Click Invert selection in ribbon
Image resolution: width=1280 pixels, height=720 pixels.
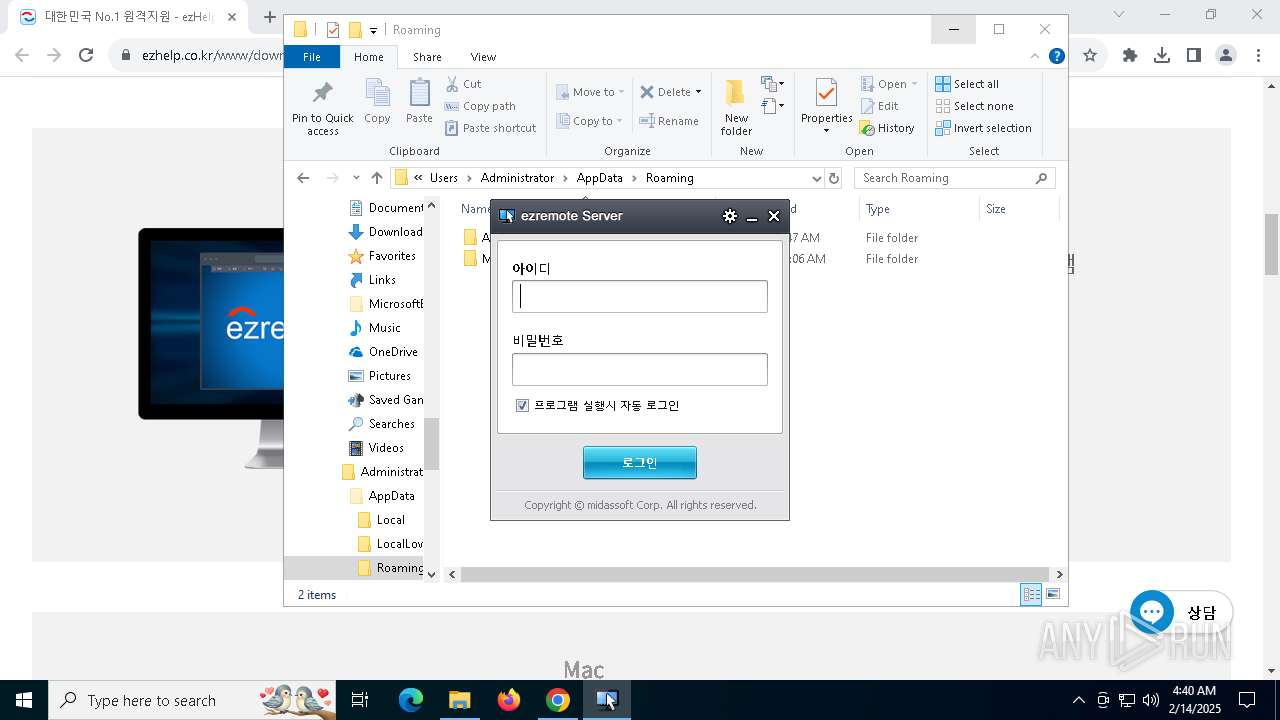(983, 128)
